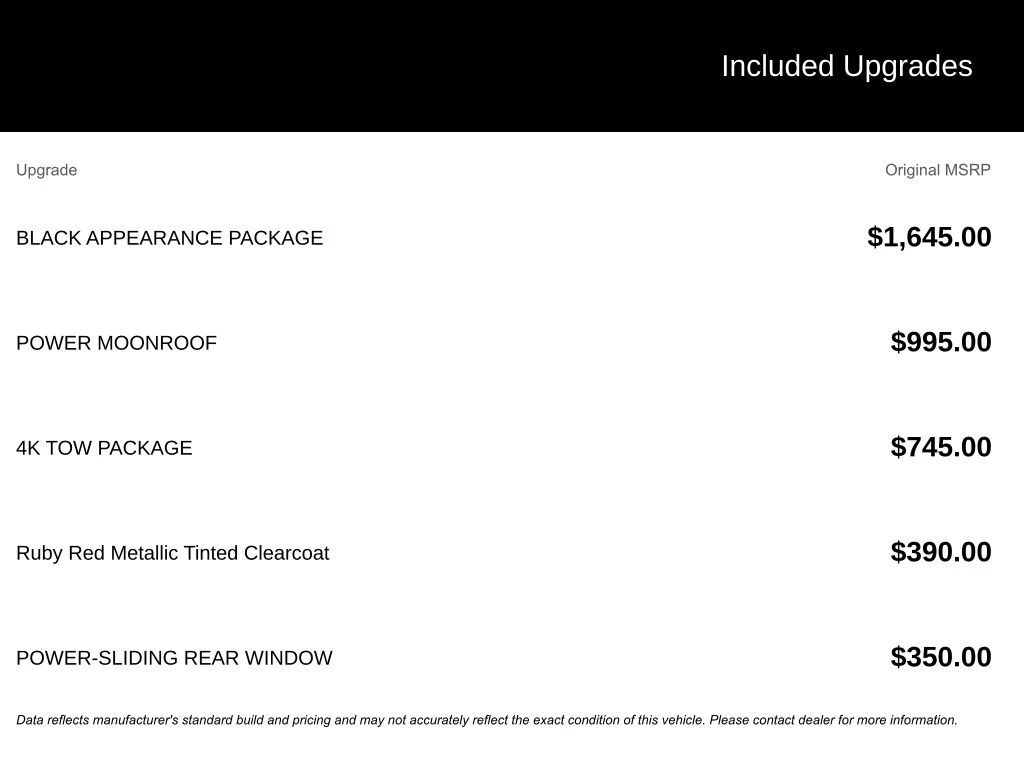Click the $995.00 MSRP value
Image resolution: width=1024 pixels, height=768 pixels.
940,342
